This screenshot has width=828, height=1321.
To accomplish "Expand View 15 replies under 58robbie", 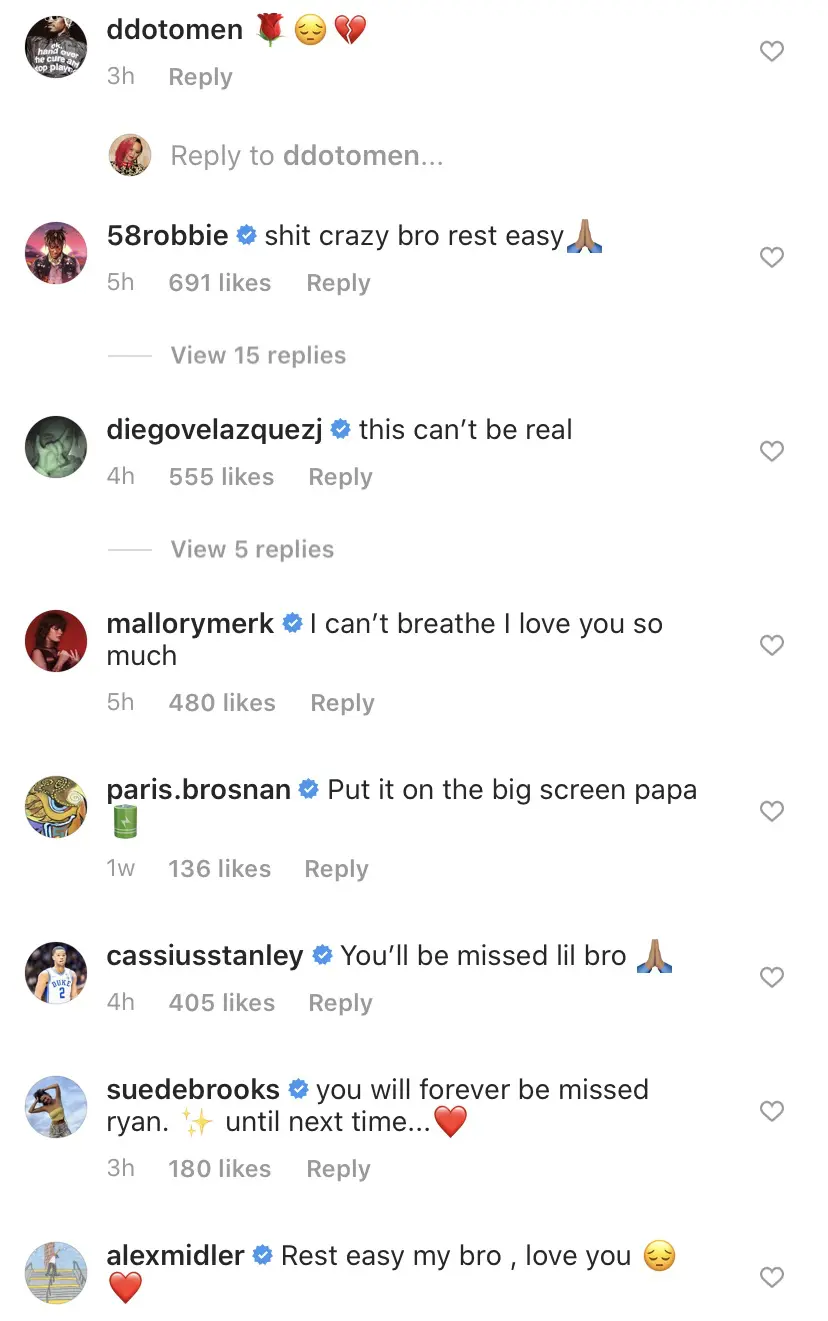I will pos(258,355).
